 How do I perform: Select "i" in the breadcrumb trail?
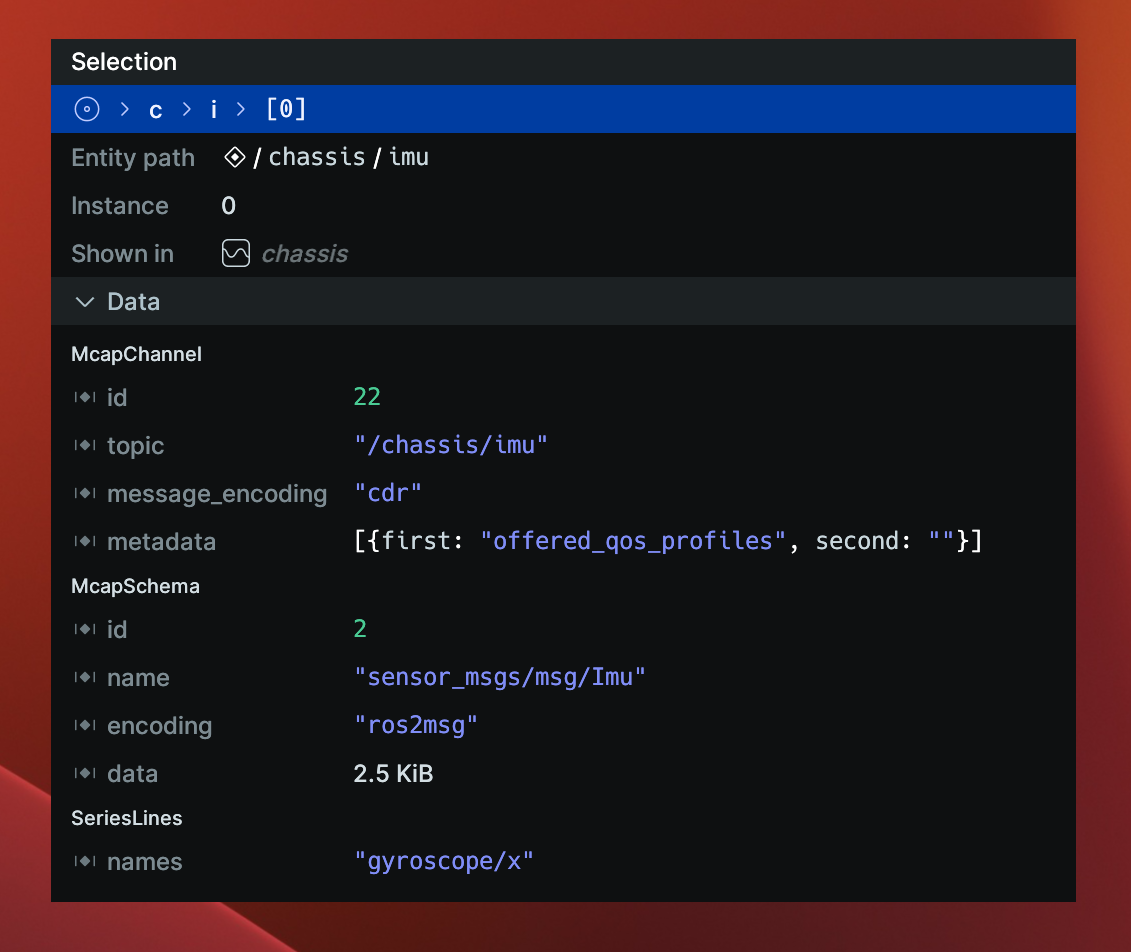pos(213,109)
